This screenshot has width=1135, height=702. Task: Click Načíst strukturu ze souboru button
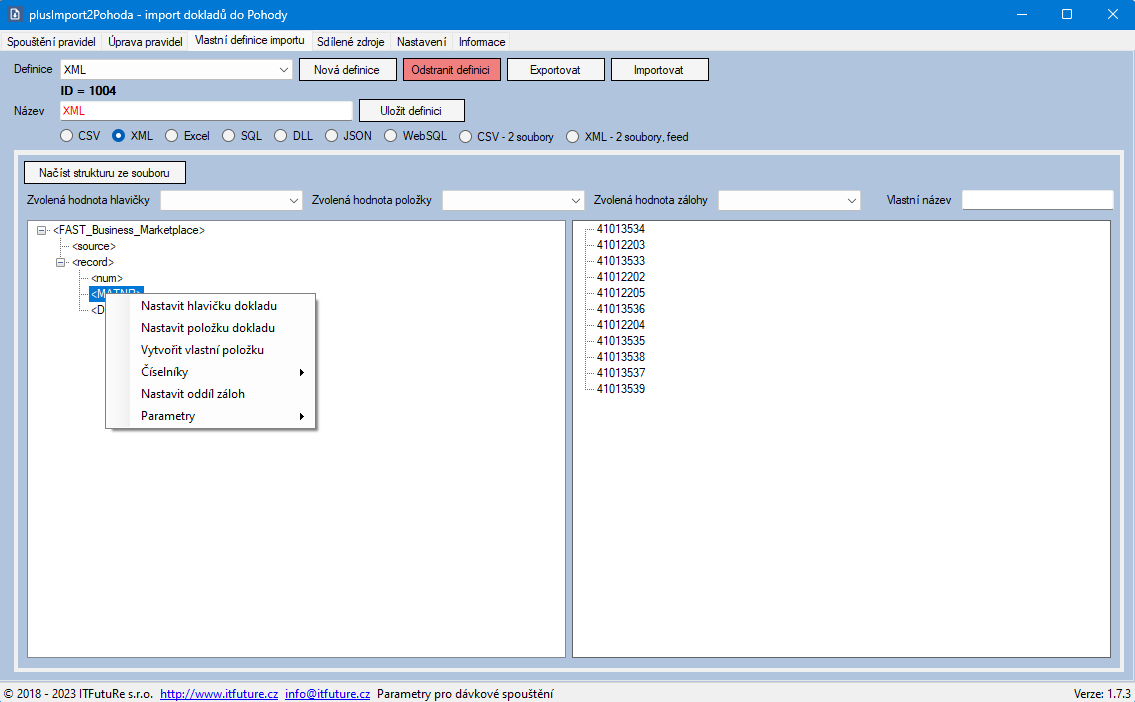pyautogui.click(x=105, y=173)
